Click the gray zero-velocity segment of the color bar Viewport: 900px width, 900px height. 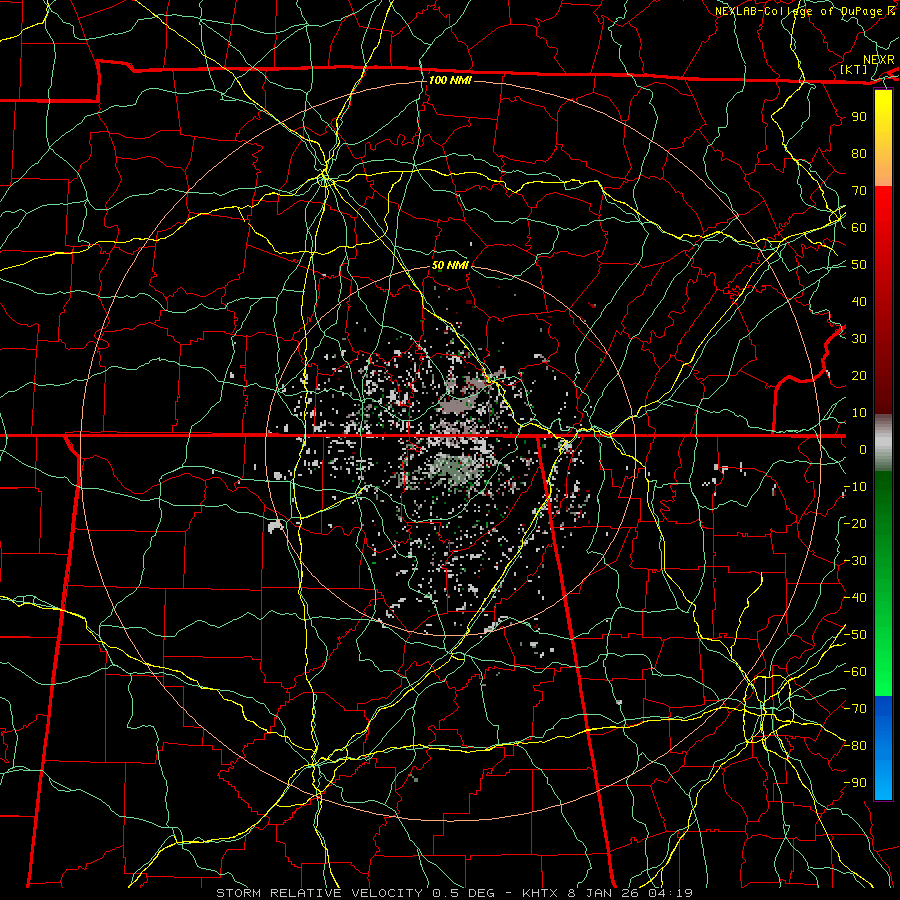point(883,442)
